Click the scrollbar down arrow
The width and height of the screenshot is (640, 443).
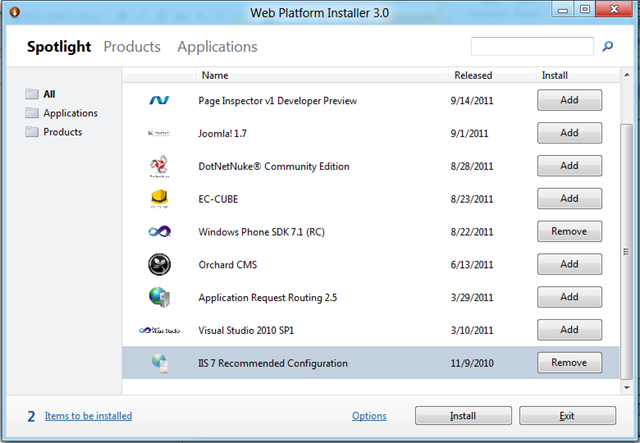pos(627,387)
